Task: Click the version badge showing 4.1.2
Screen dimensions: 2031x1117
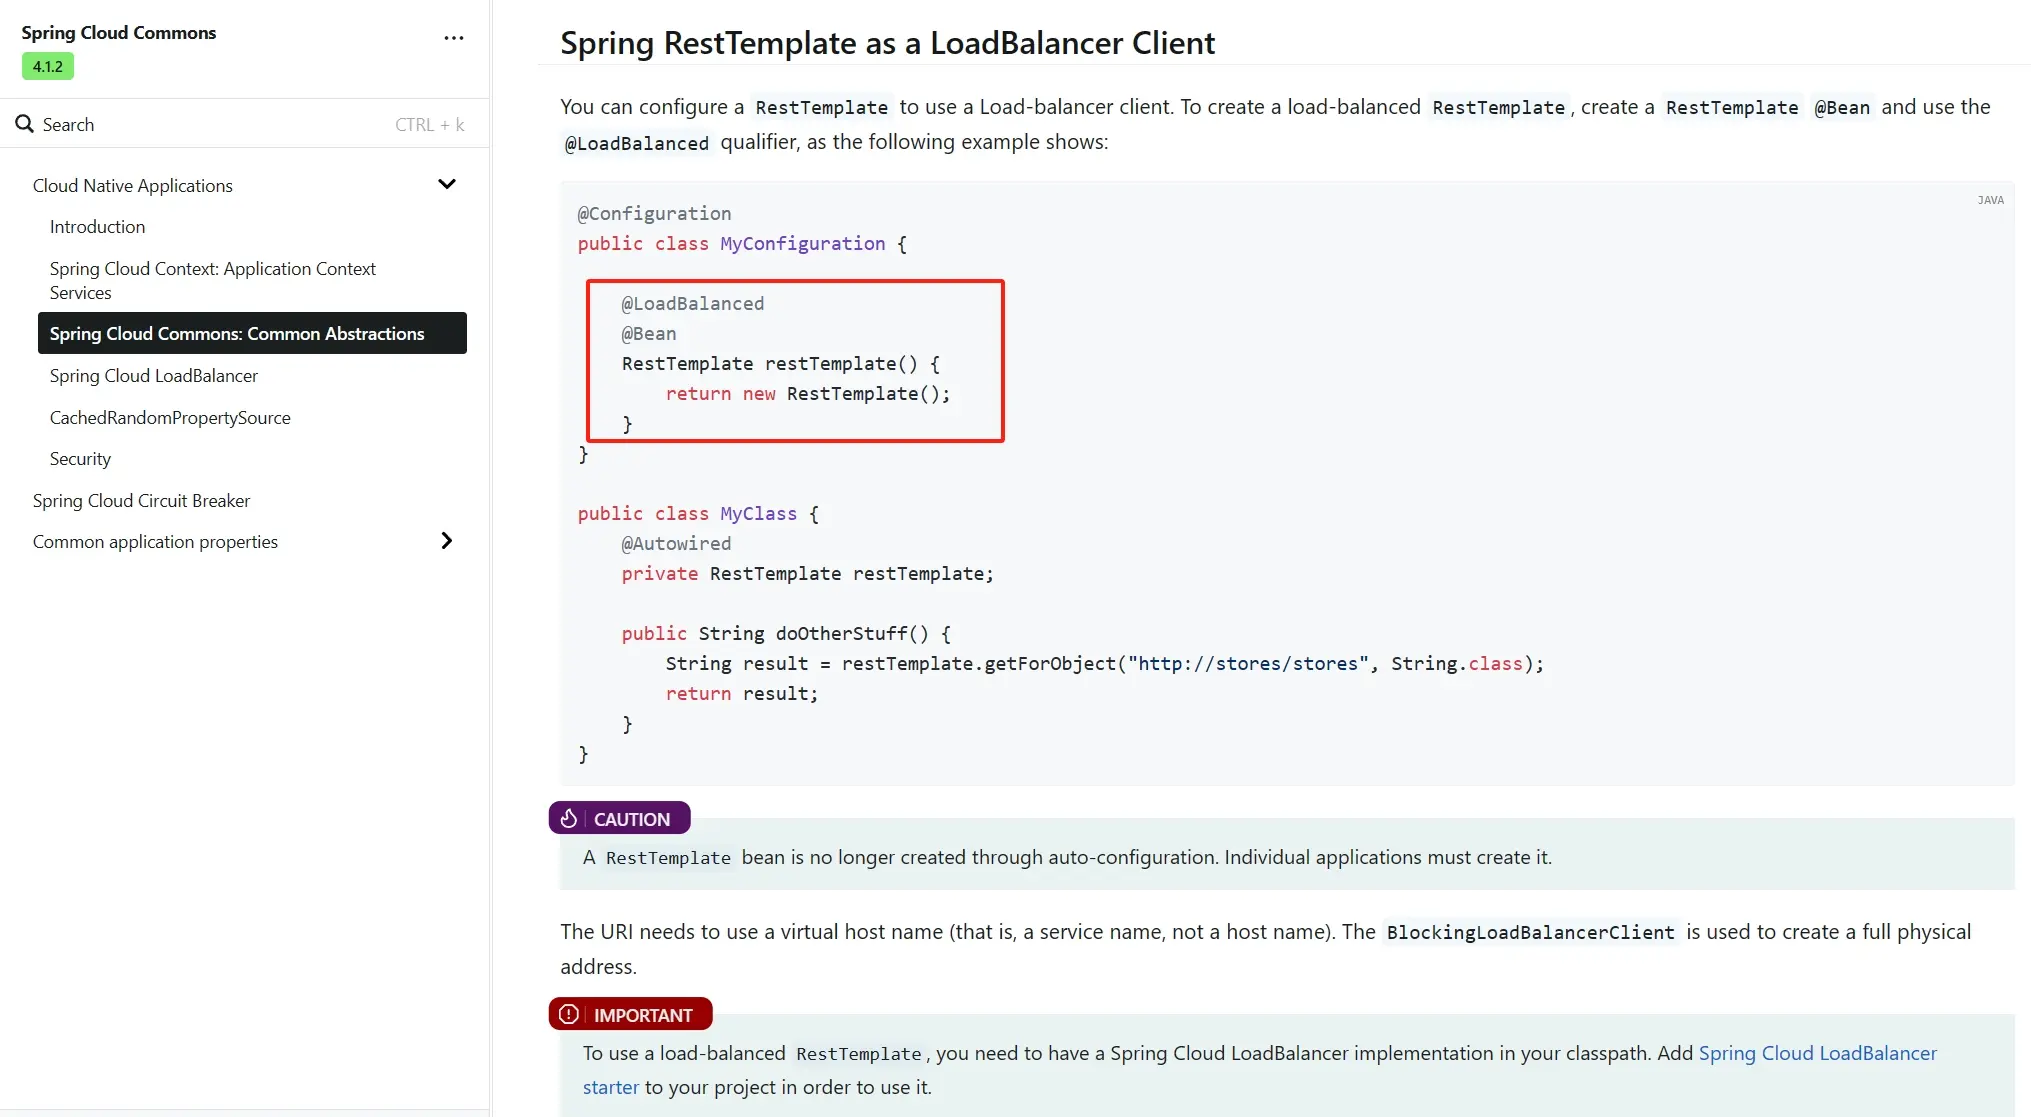Action: 47,66
